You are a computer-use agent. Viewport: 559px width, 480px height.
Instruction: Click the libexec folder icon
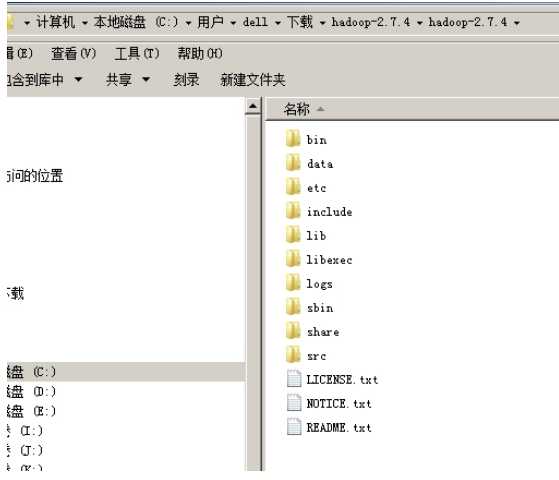pyautogui.click(x=293, y=259)
